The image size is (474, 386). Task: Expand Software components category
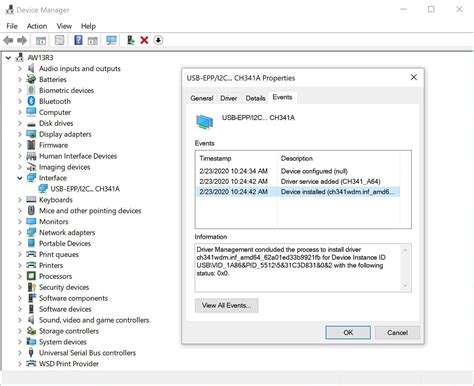click(x=20, y=298)
